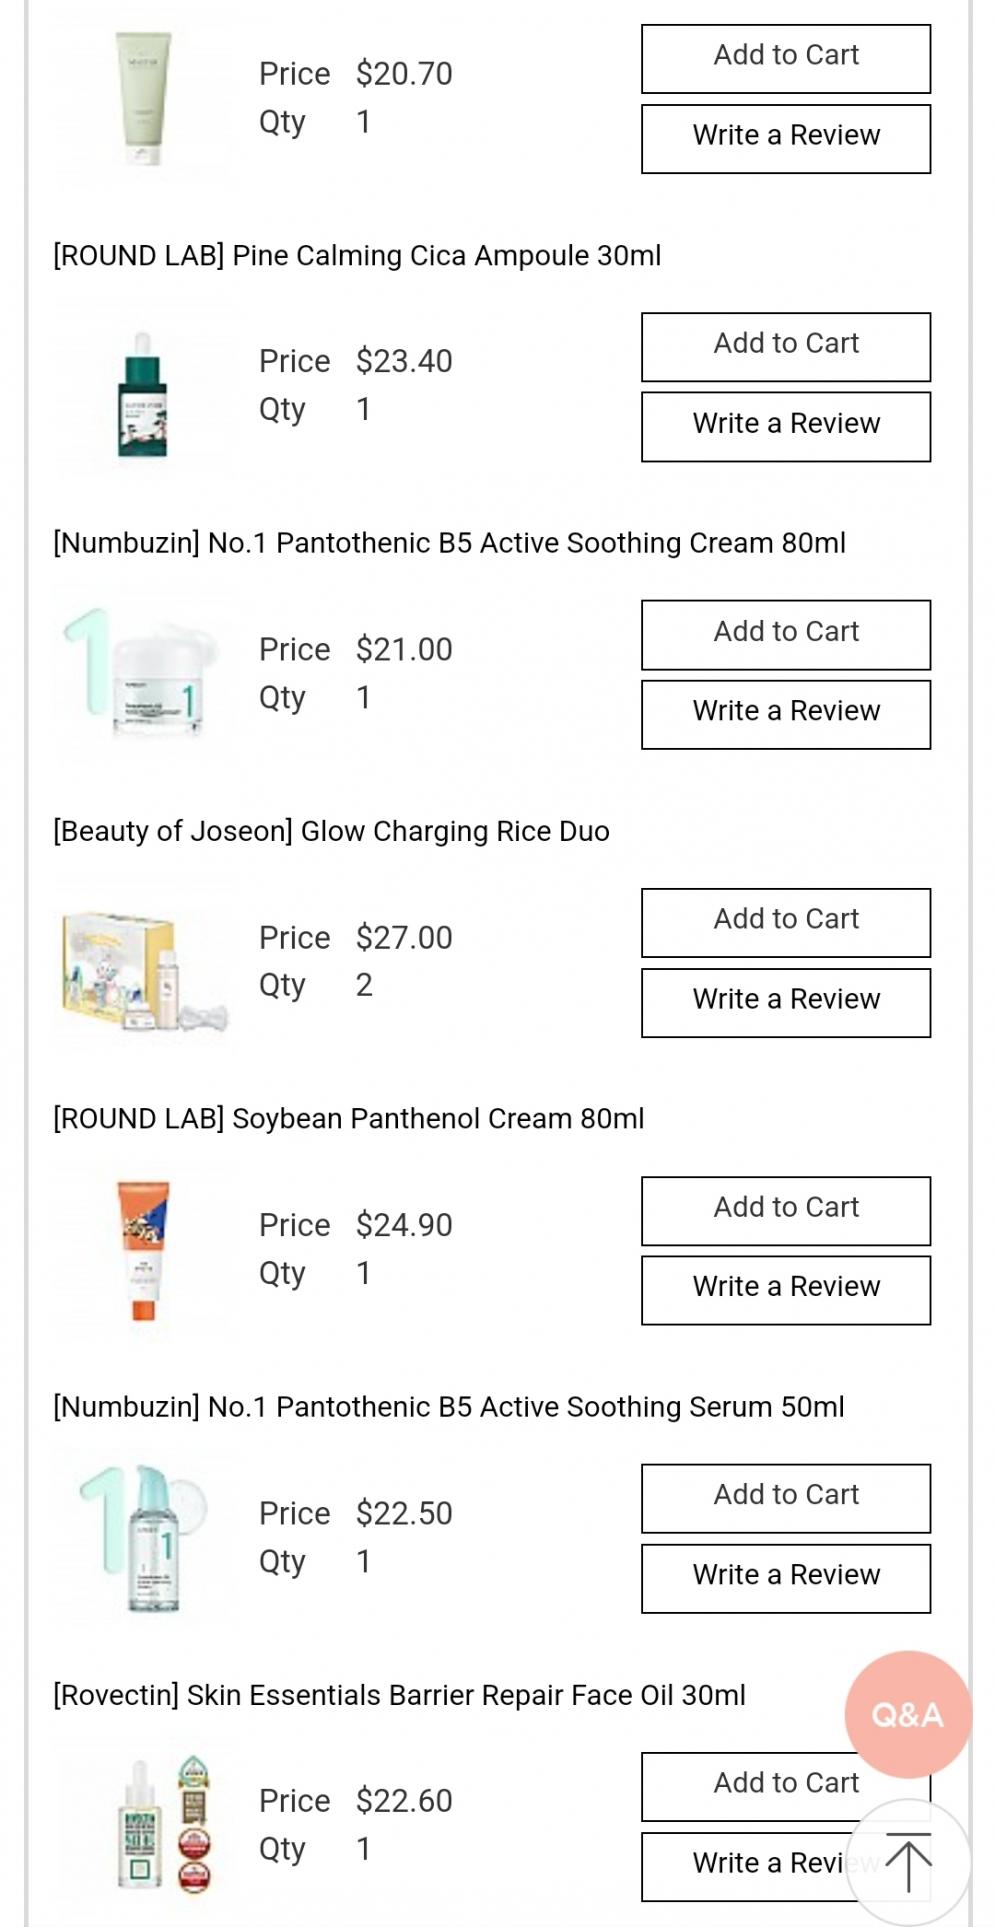This screenshot has width=995, height=1927.
Task: Add the $20.70 top product to cart
Action: pos(785,58)
